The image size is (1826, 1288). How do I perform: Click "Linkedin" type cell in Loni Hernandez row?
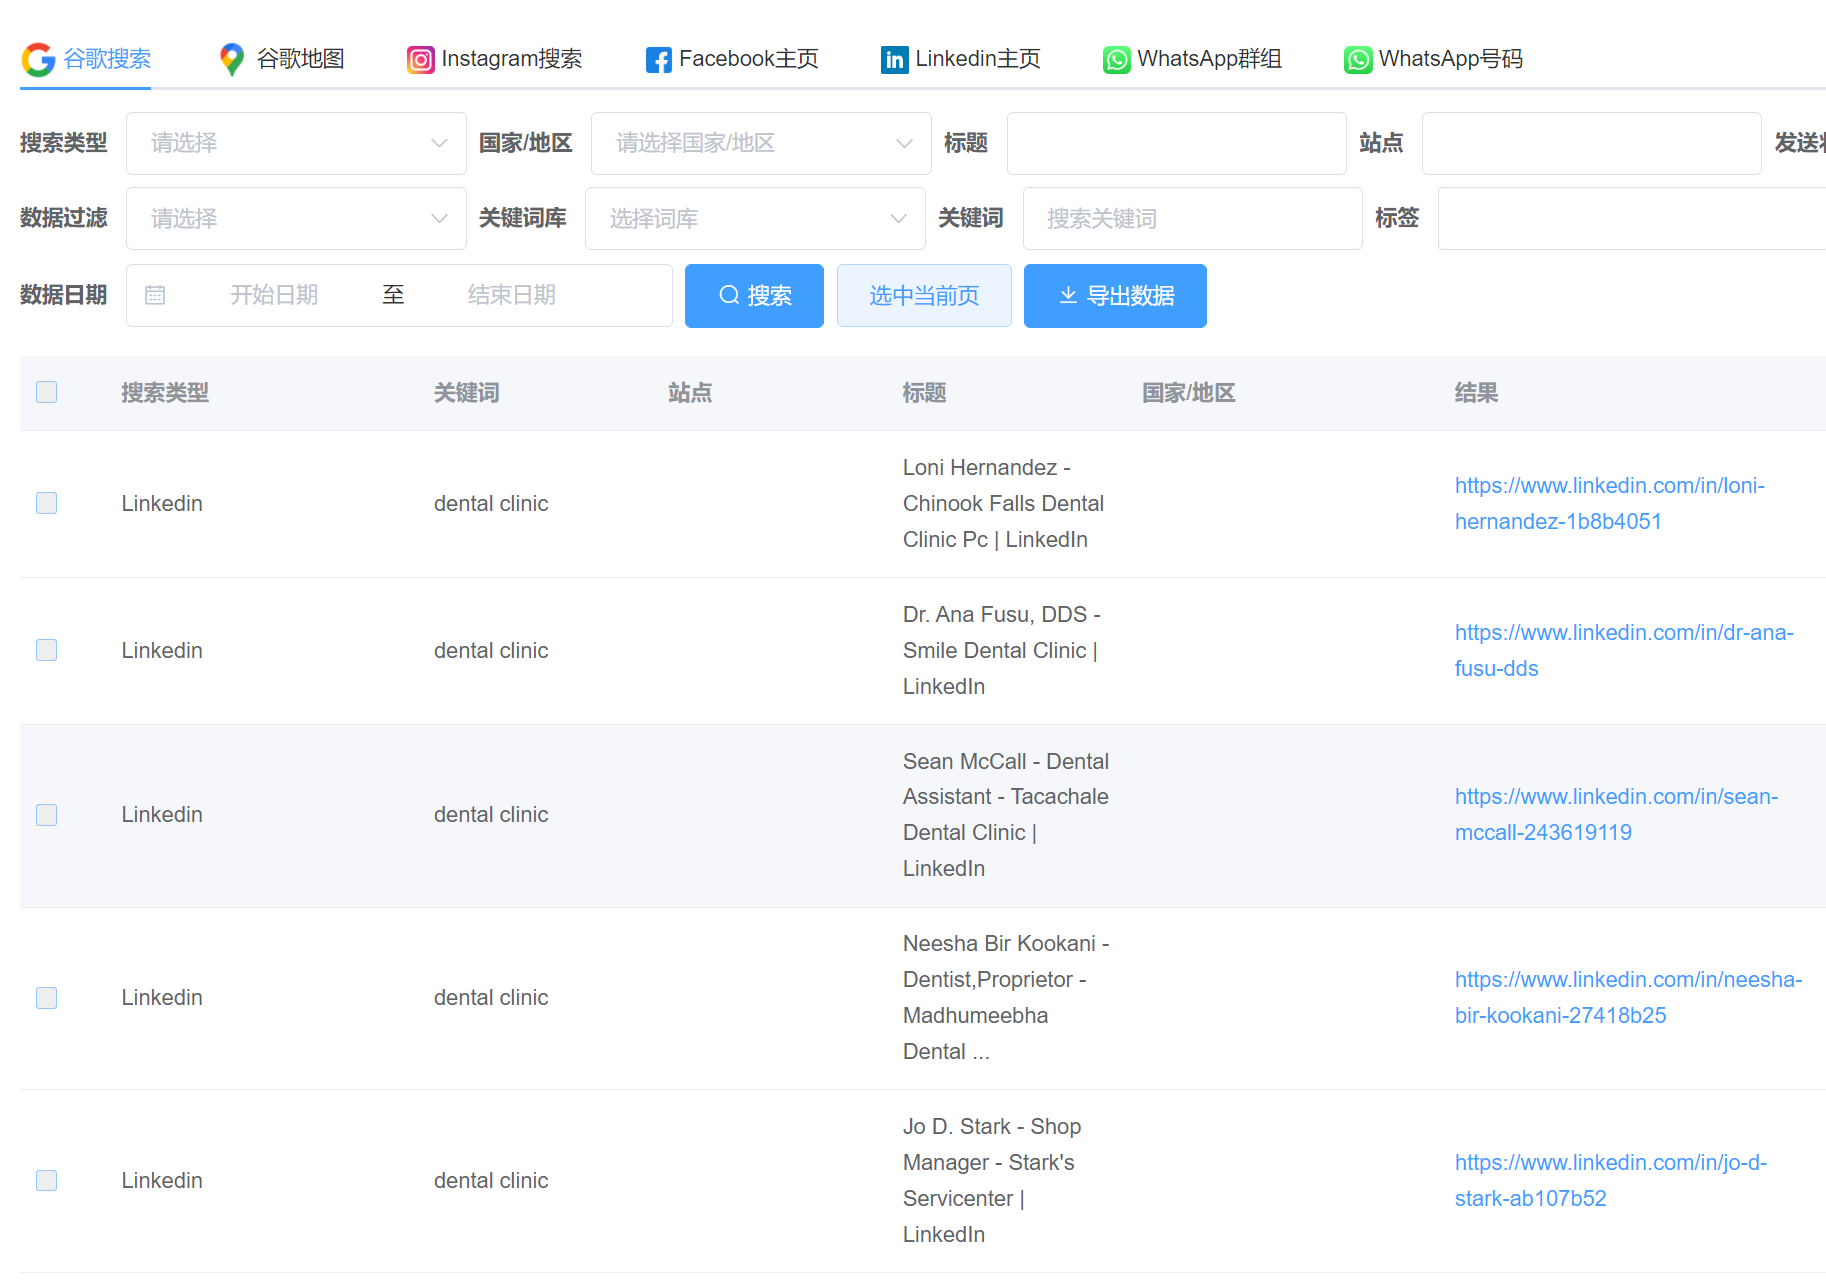162,504
